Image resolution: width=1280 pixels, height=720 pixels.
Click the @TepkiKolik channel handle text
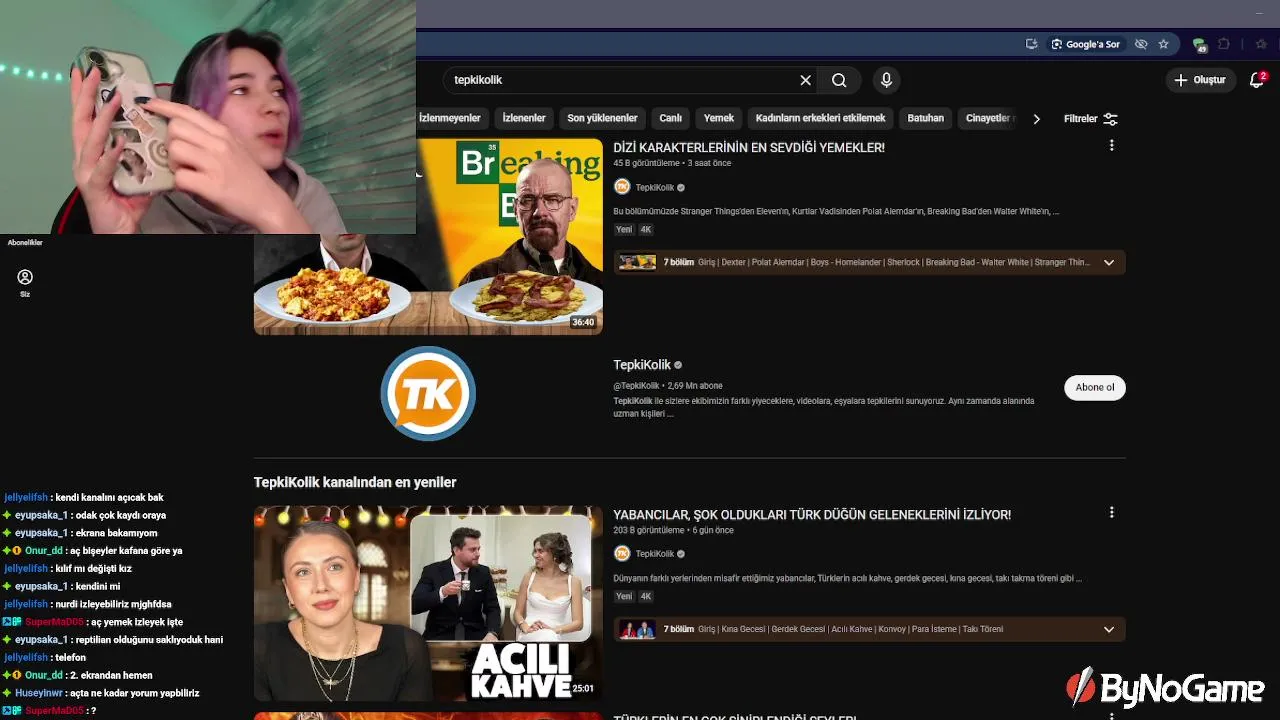[x=637, y=386]
